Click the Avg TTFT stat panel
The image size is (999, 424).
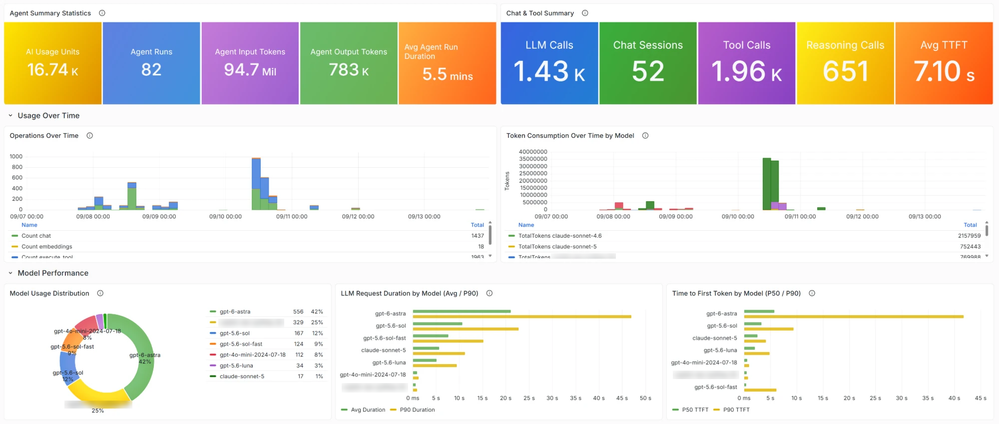pos(944,63)
